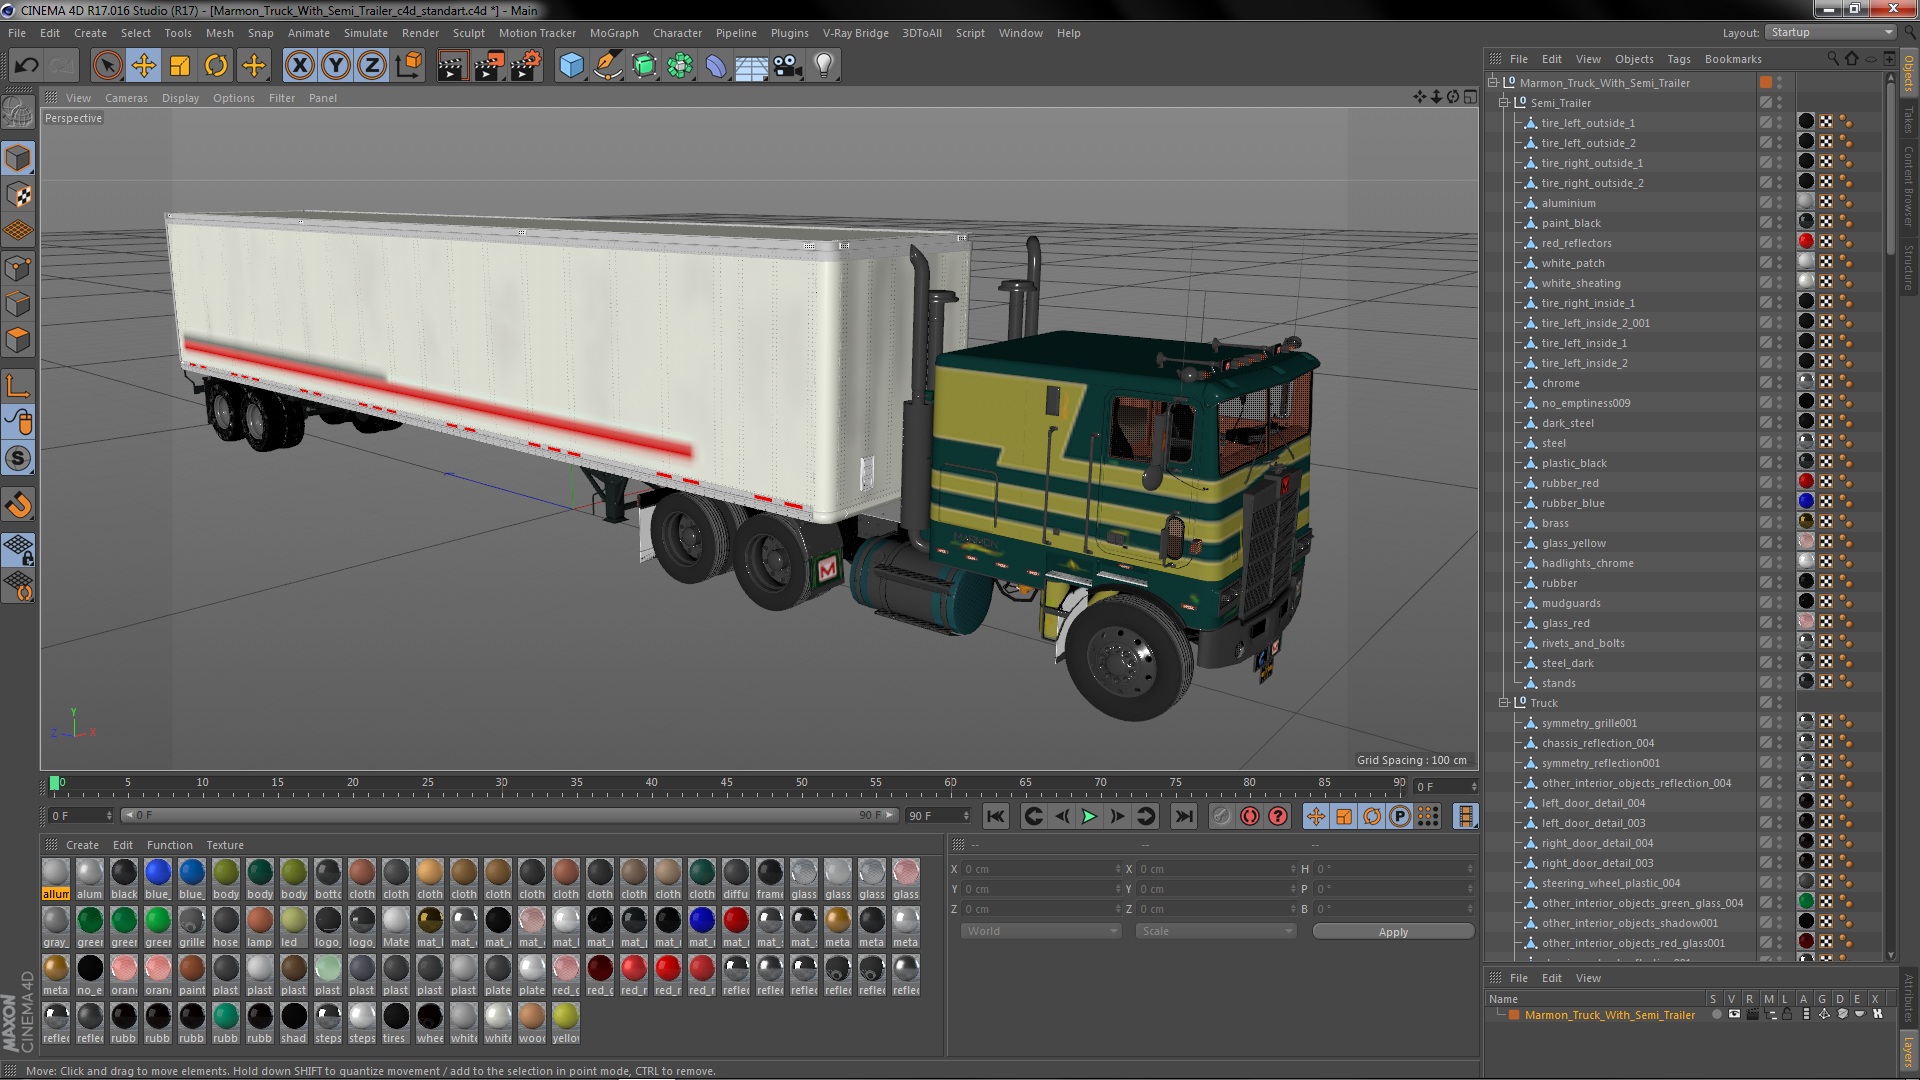Collapse the Semi_Trailer group
Viewport: 1920px width, 1080px height.
(1504, 103)
